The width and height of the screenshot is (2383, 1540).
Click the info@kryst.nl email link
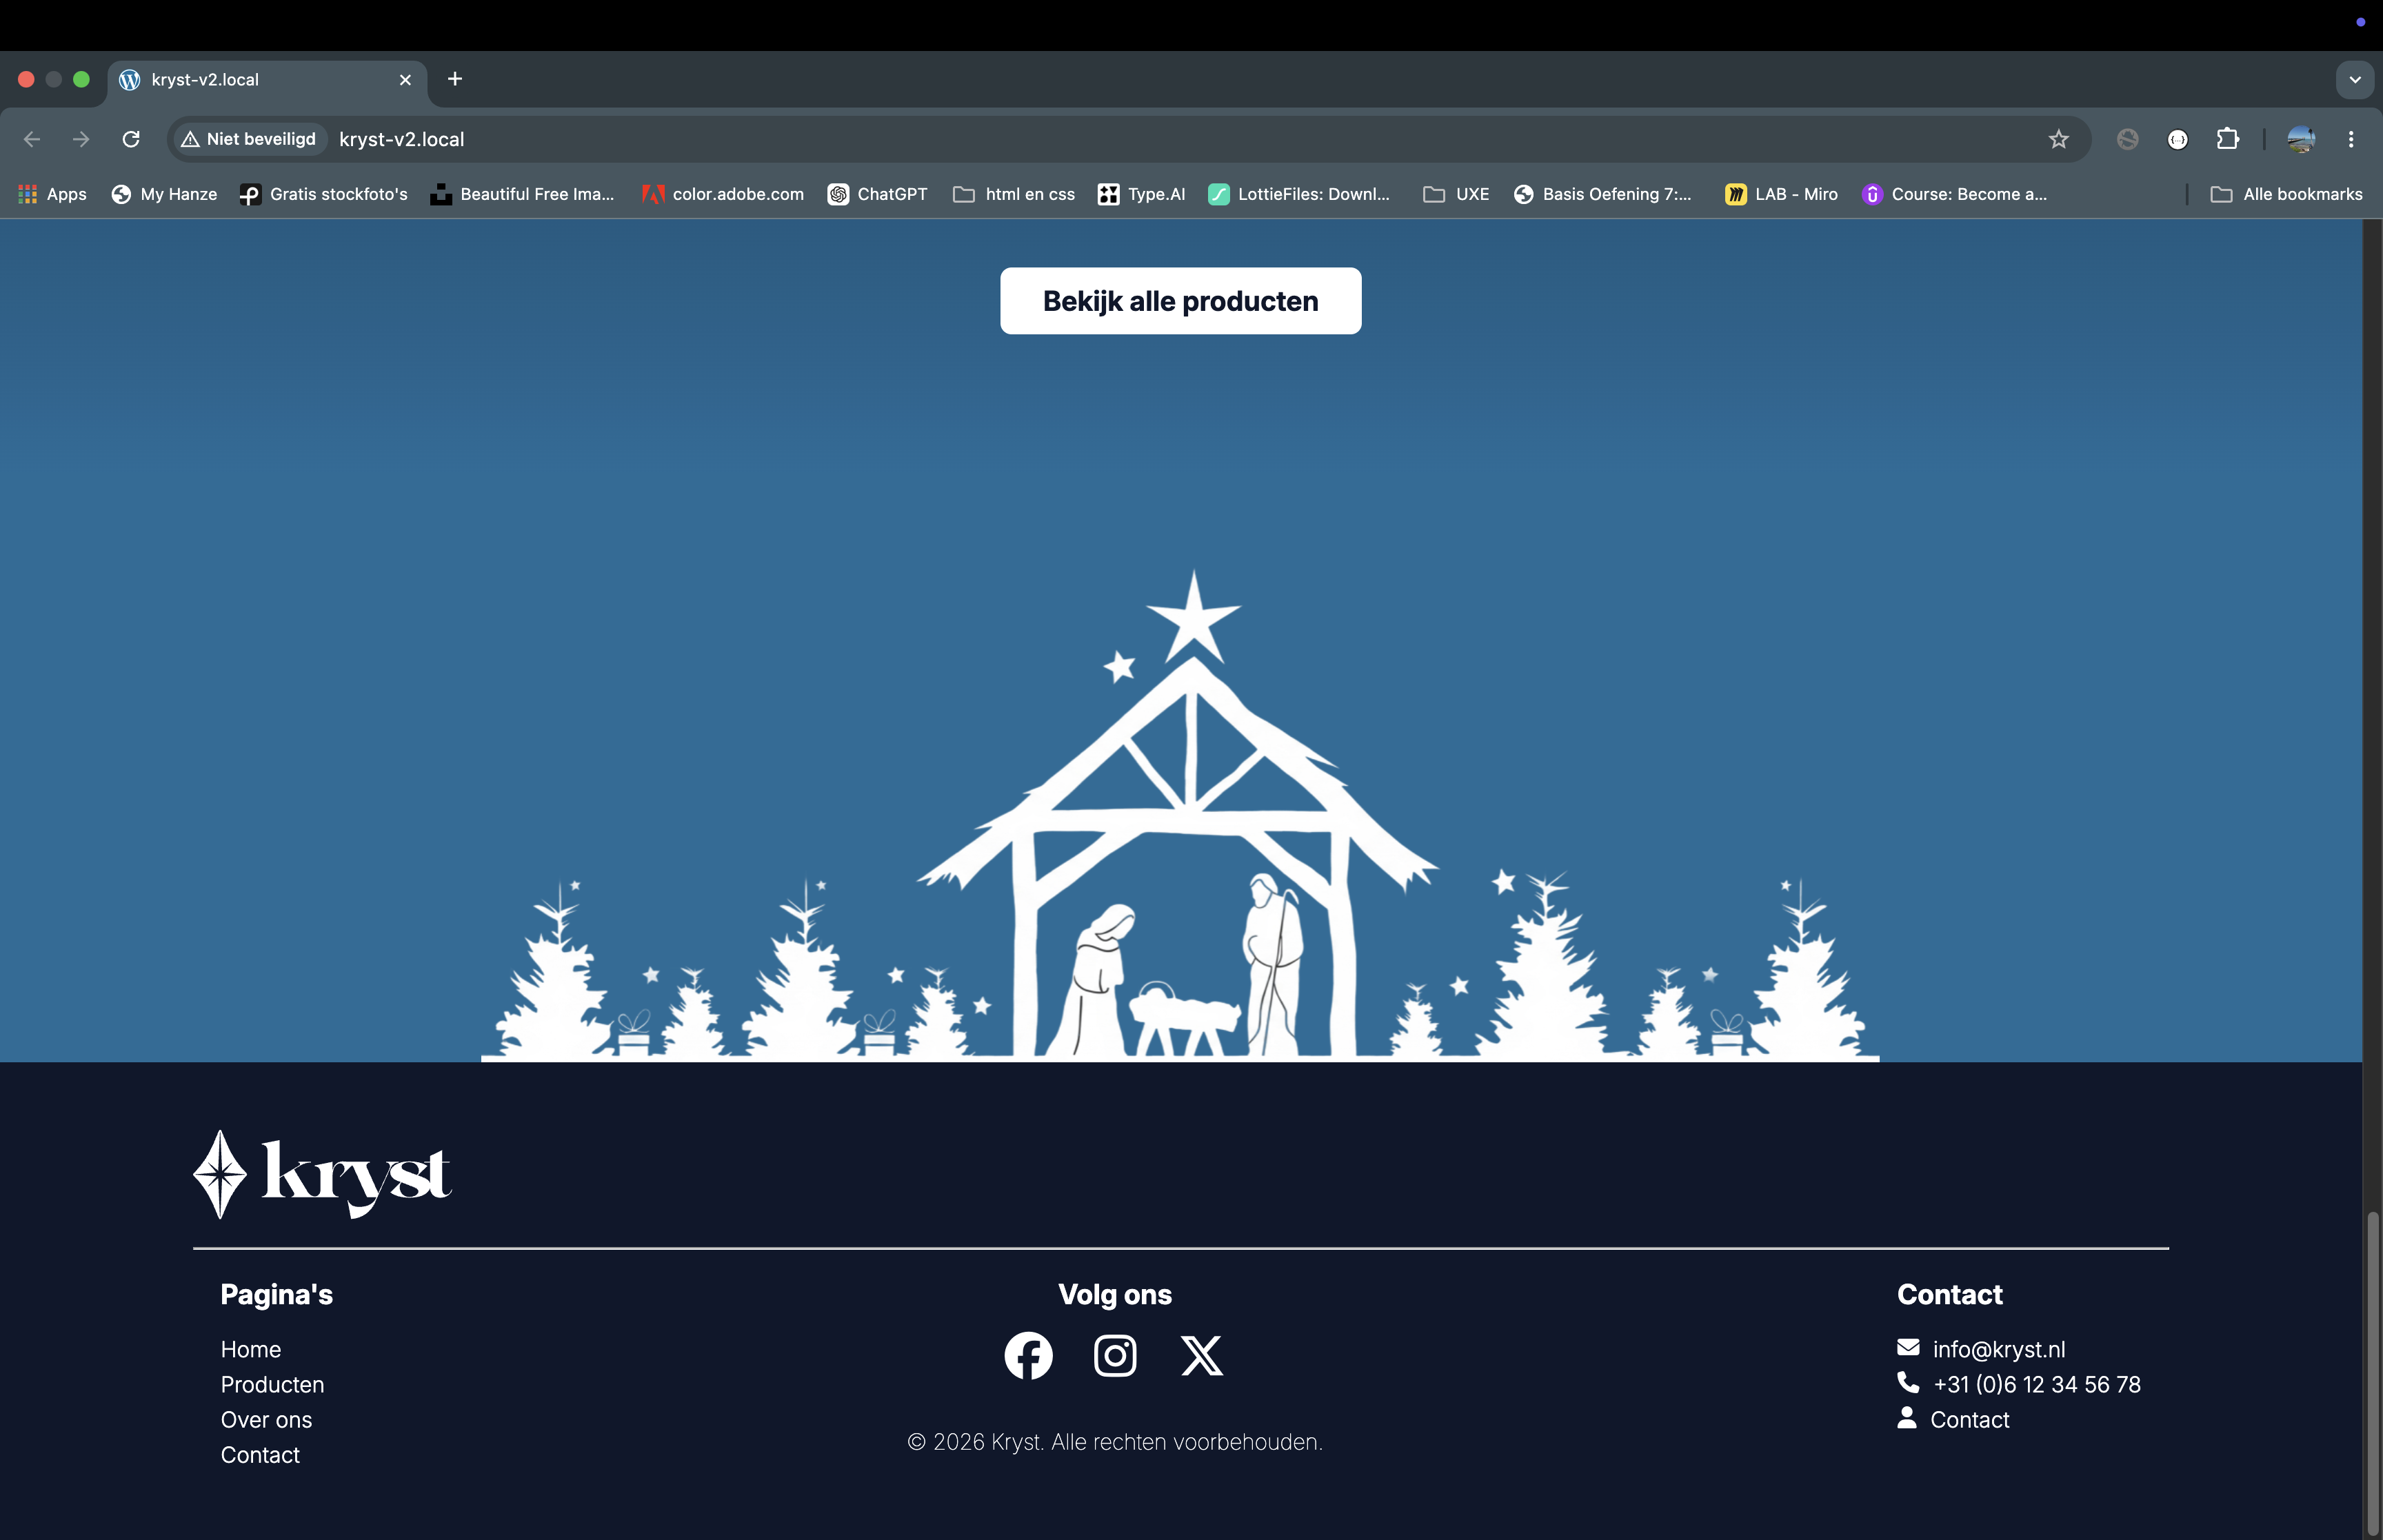pos(1999,1349)
